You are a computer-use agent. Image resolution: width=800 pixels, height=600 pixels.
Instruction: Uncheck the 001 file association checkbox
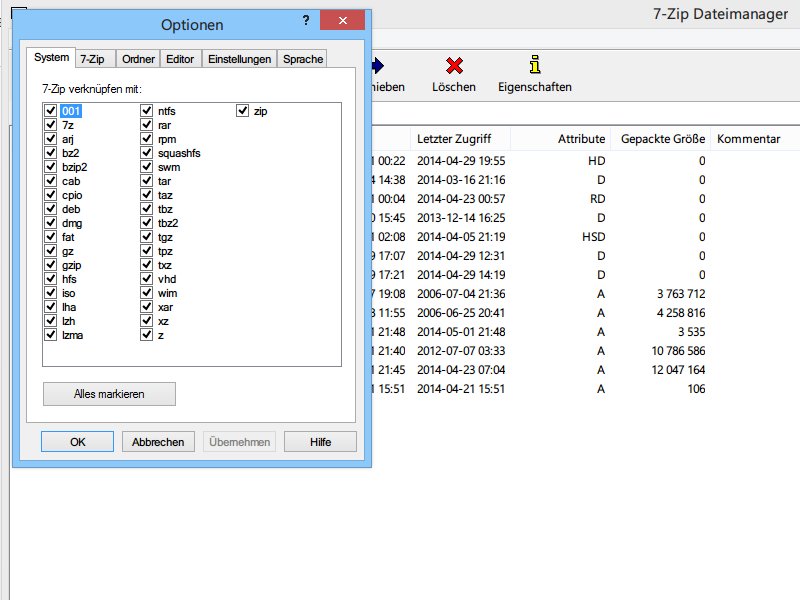pos(51,111)
